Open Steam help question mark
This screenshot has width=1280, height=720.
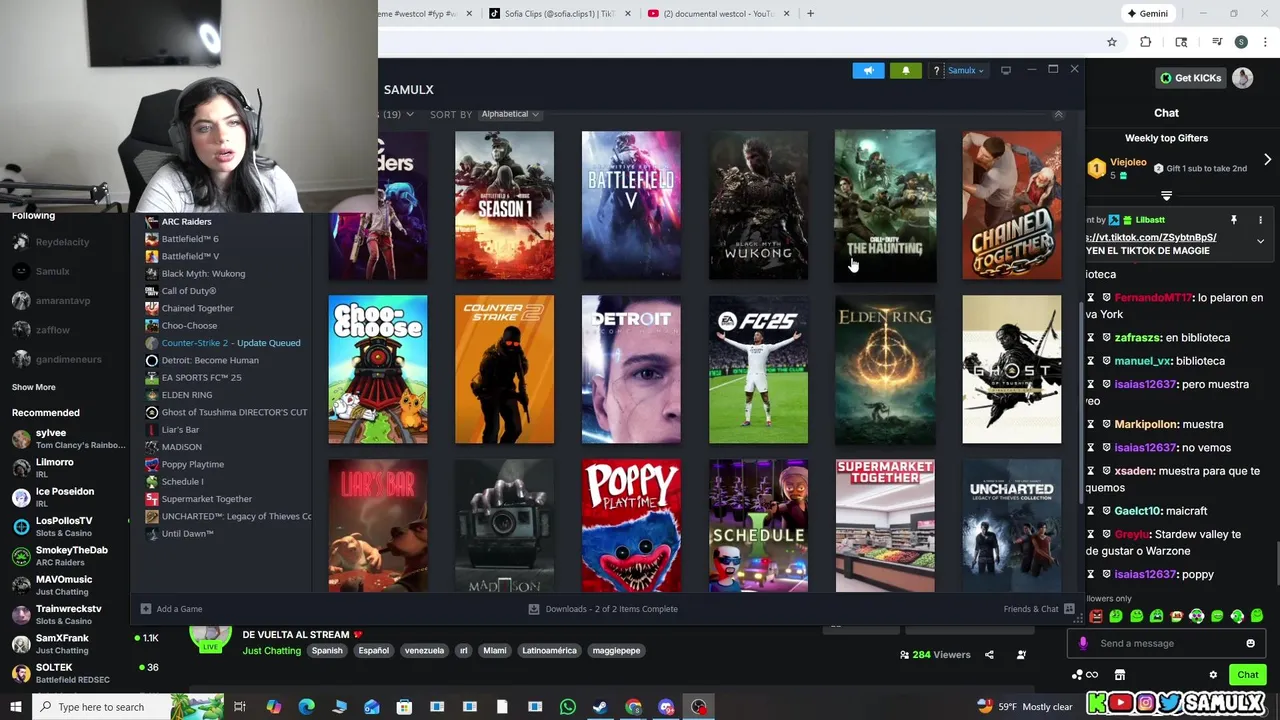point(936,71)
